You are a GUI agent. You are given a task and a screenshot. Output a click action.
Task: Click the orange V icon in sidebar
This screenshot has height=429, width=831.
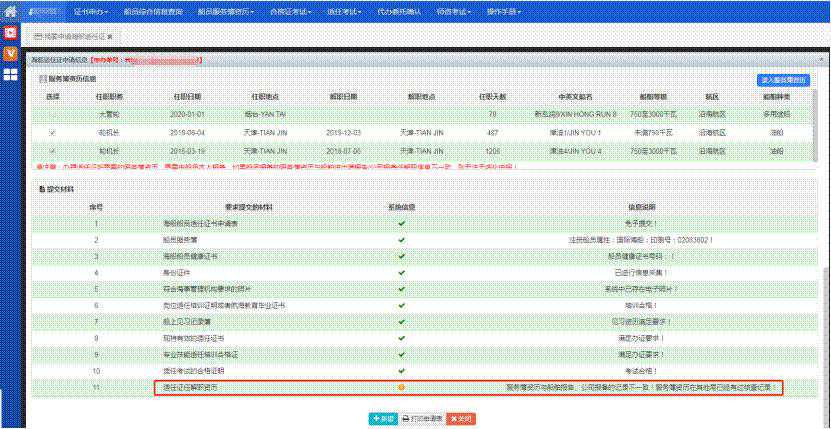(x=10, y=52)
